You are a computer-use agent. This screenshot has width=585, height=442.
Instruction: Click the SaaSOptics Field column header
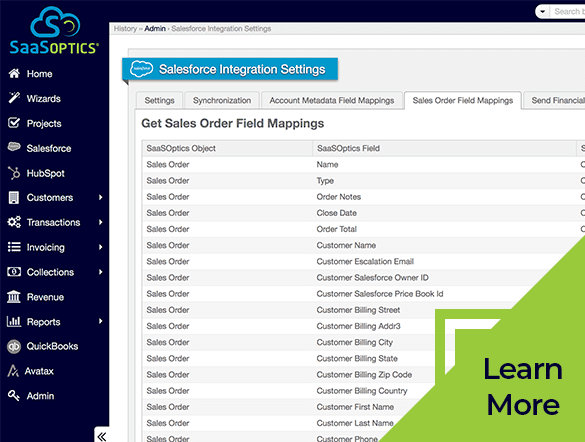[444, 148]
